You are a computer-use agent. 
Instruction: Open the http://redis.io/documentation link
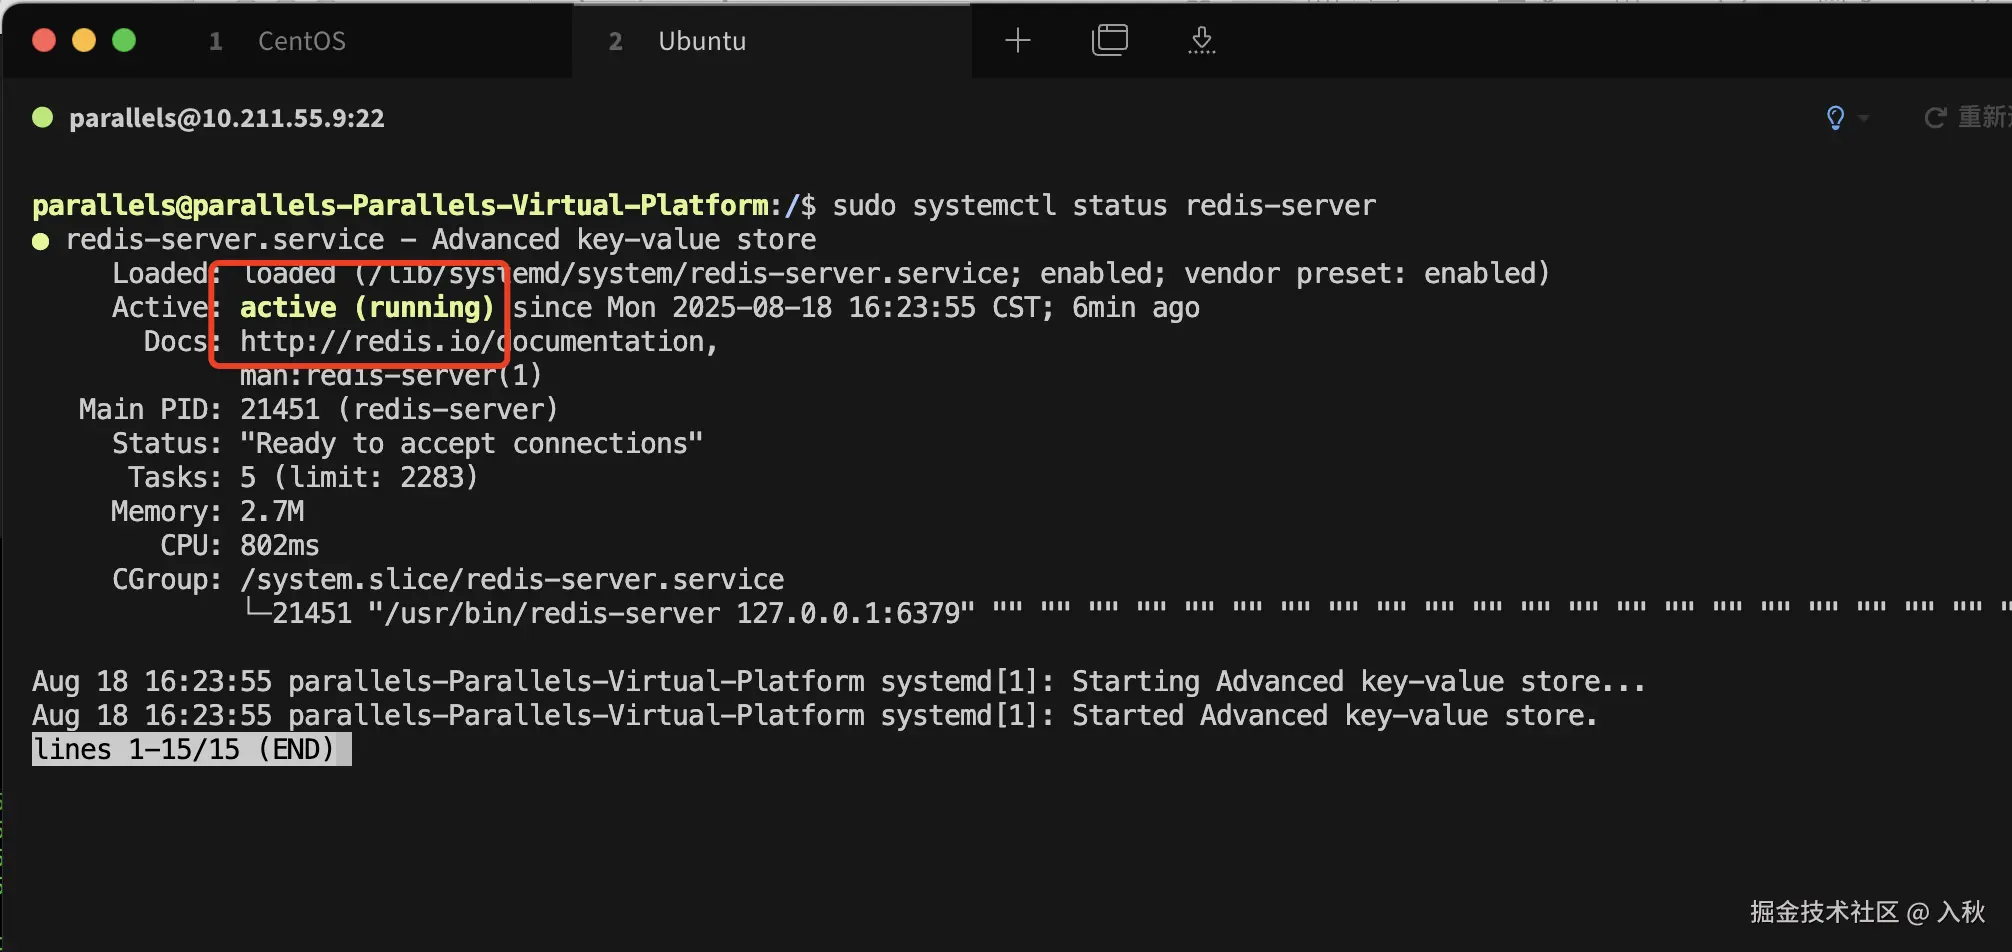coord(478,342)
